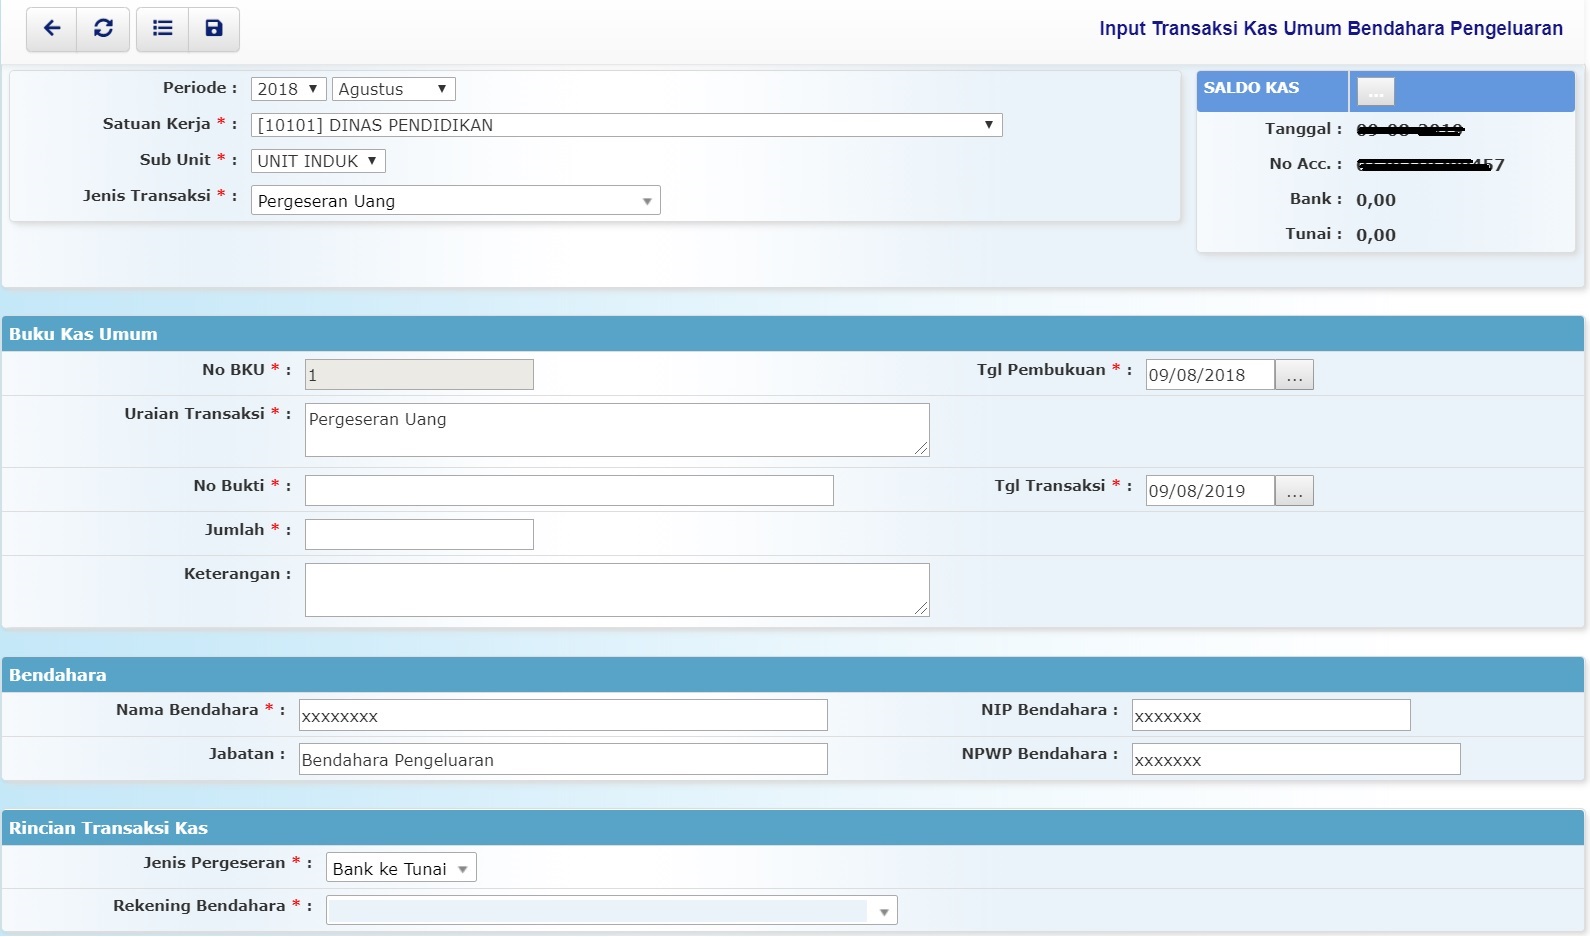Expand Jenis Transaksi Pergeseran Uang dropdown
The width and height of the screenshot is (1590, 937).
pos(455,201)
